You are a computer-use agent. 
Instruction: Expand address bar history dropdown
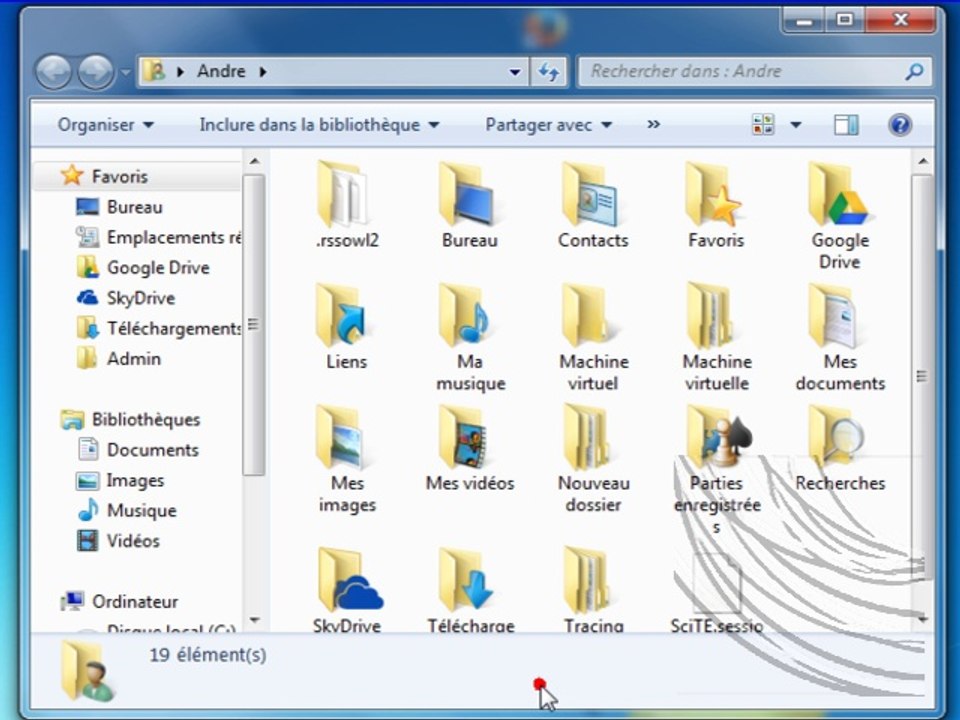[515, 72]
